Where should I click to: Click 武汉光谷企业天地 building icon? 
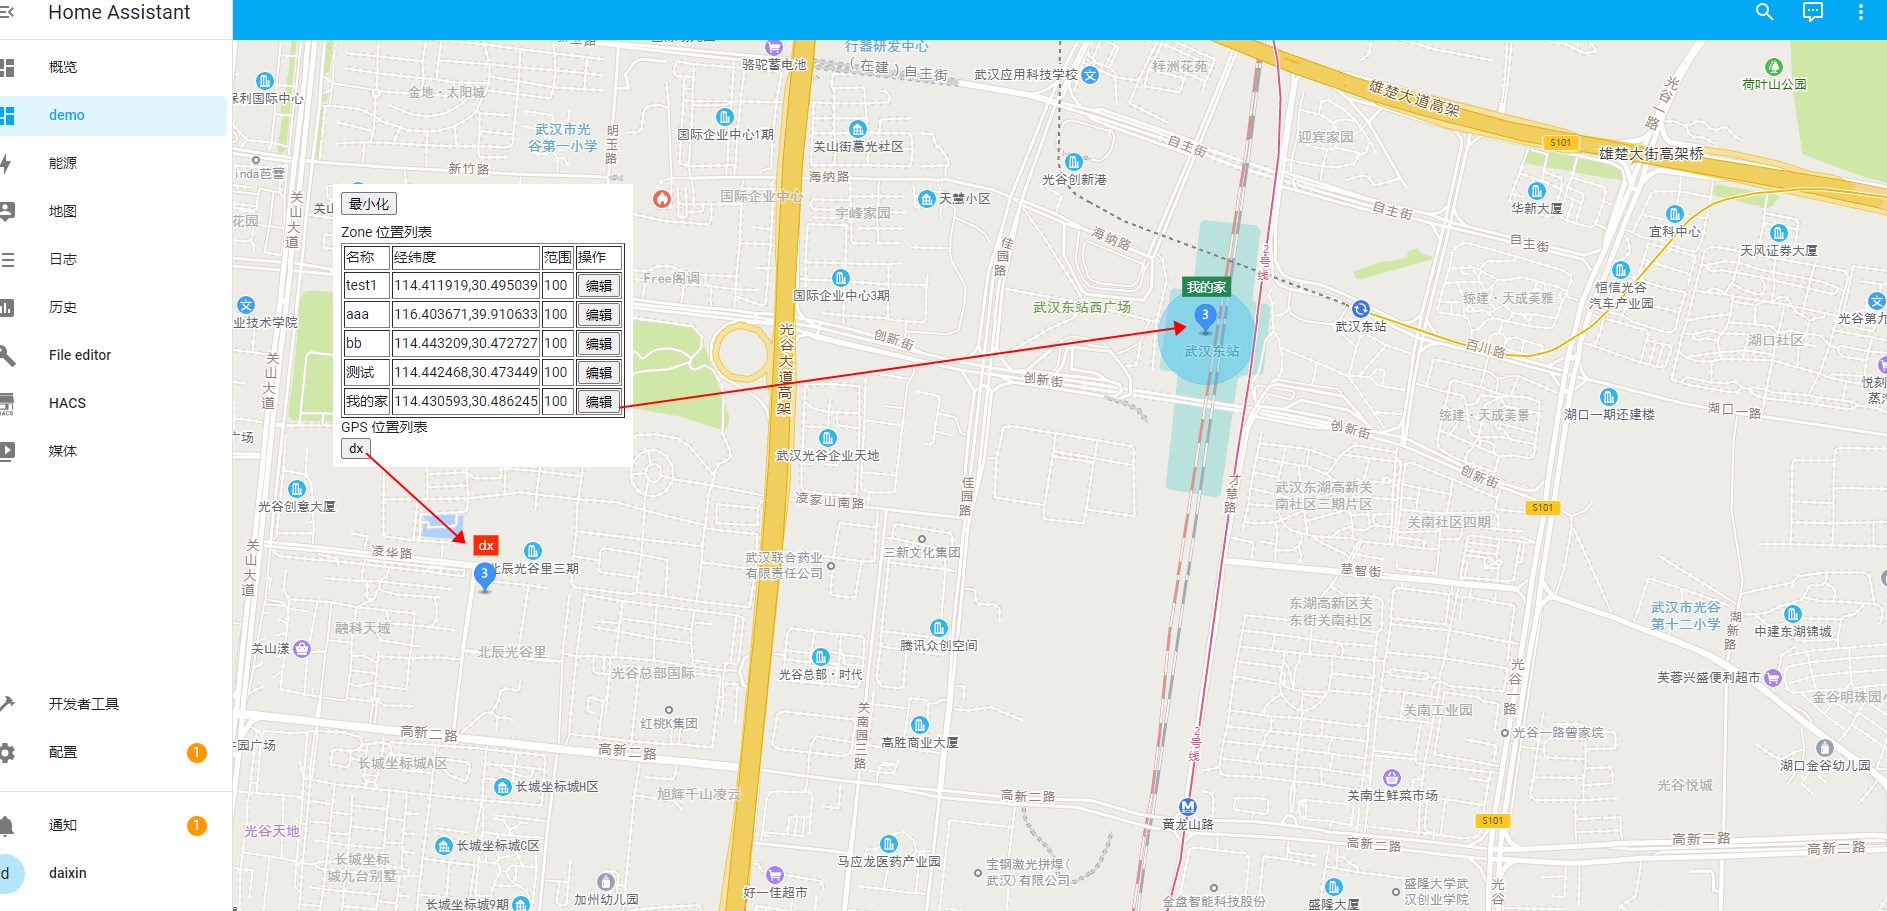[x=827, y=438]
